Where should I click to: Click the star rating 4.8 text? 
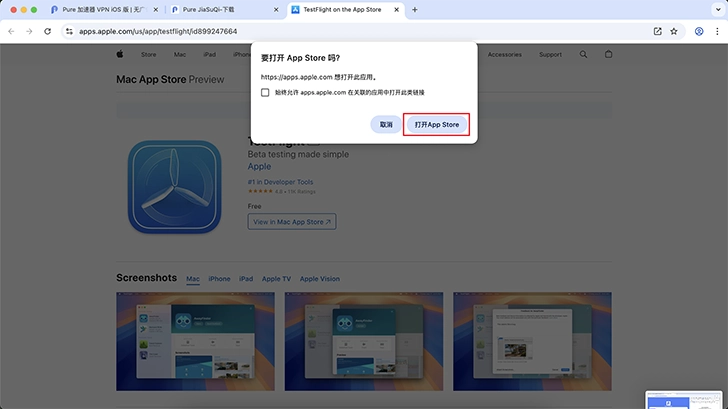tap(281, 191)
